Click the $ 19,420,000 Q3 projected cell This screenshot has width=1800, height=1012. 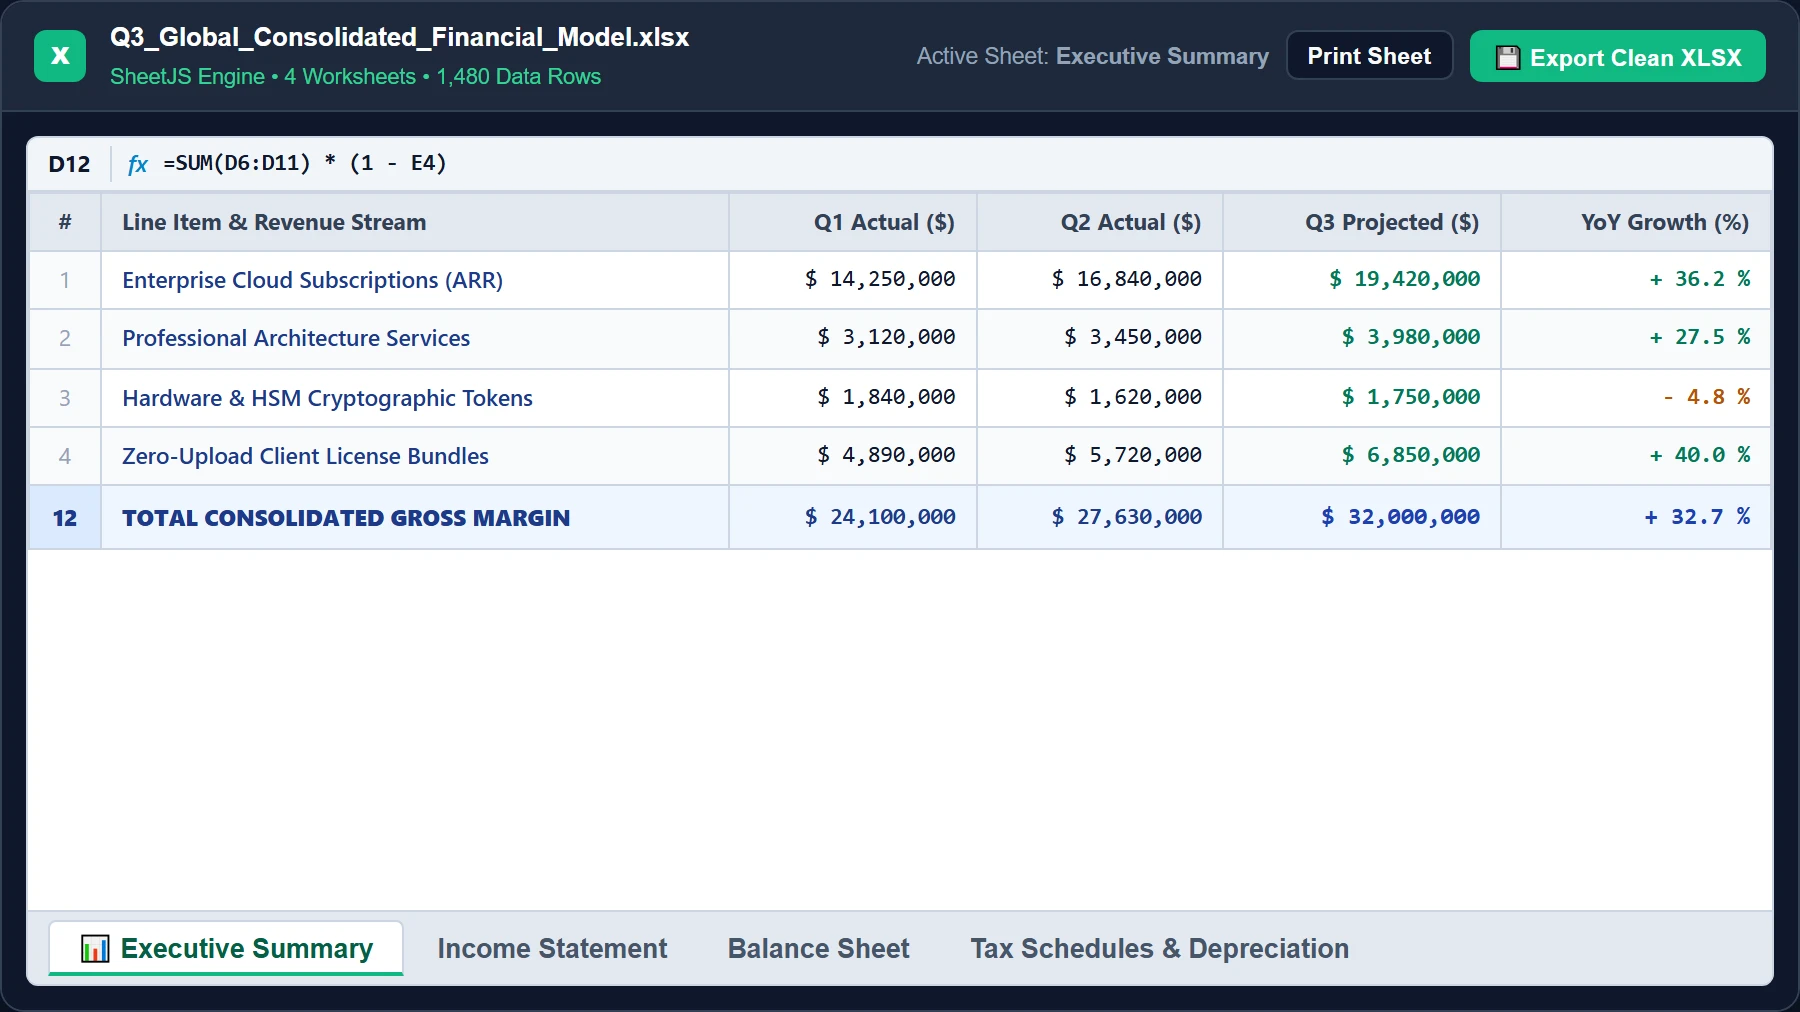point(1362,280)
